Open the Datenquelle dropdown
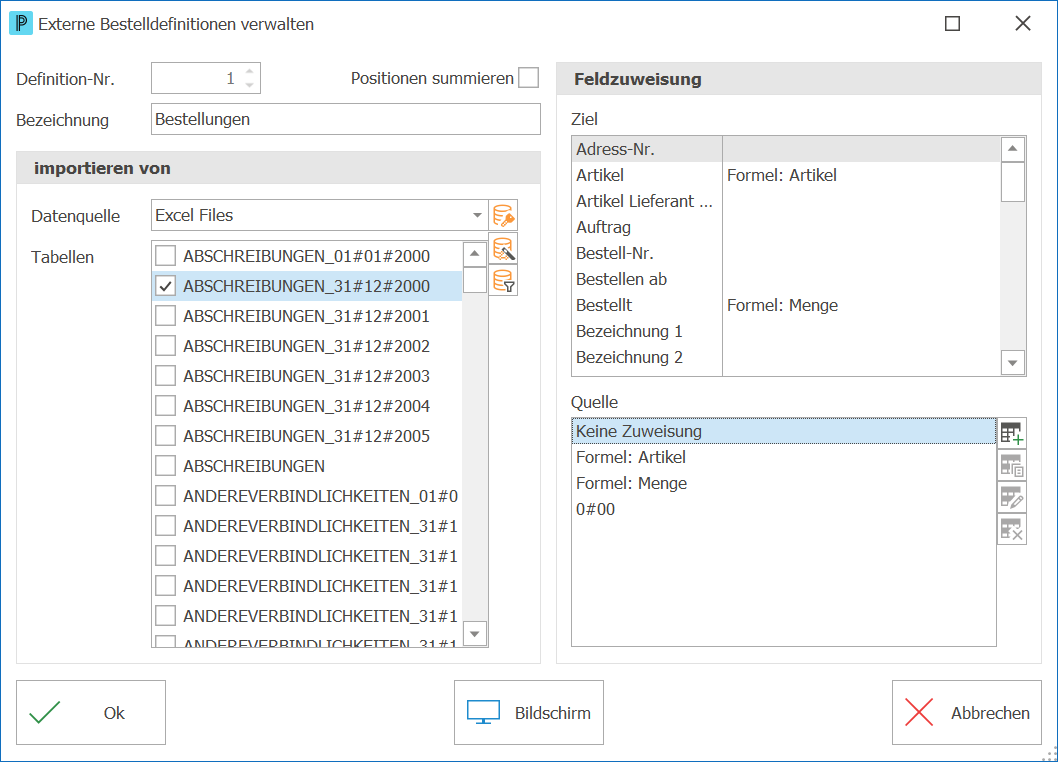 click(x=477, y=215)
